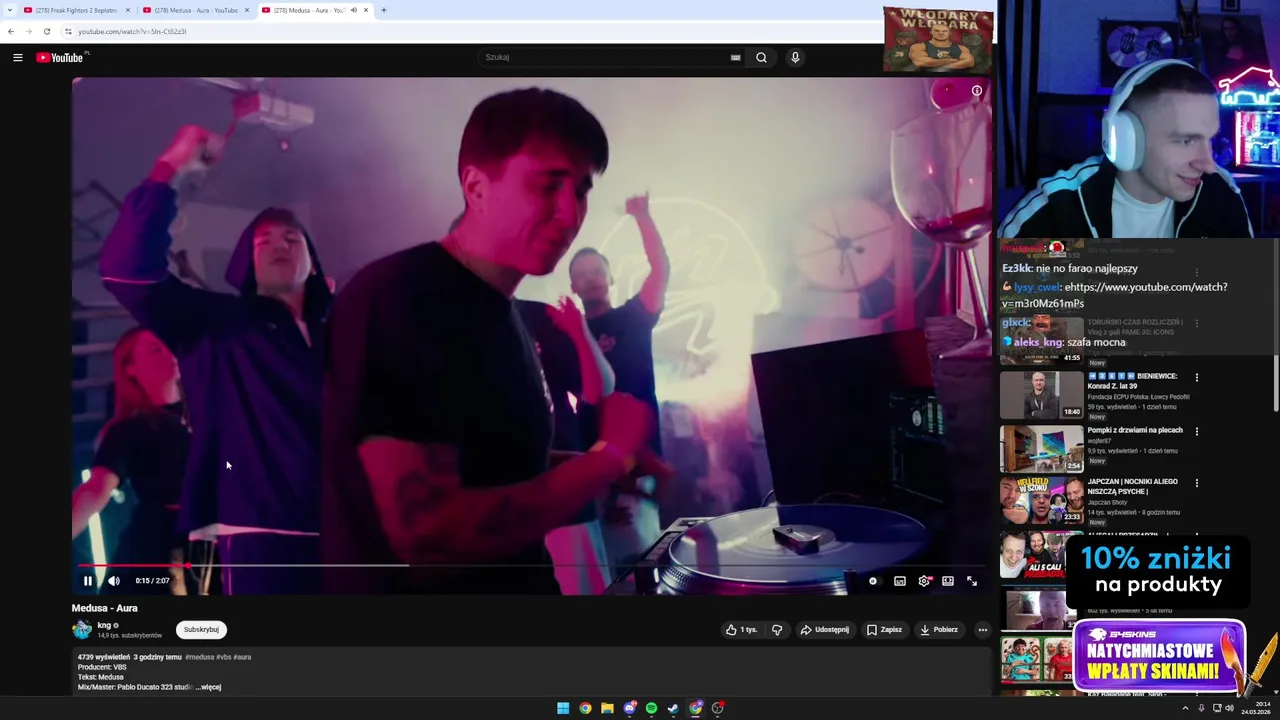1280x720 pixels.
Task: Open BIENIEWICE: Konrad Z. video thumbnail
Action: (x=1041, y=395)
